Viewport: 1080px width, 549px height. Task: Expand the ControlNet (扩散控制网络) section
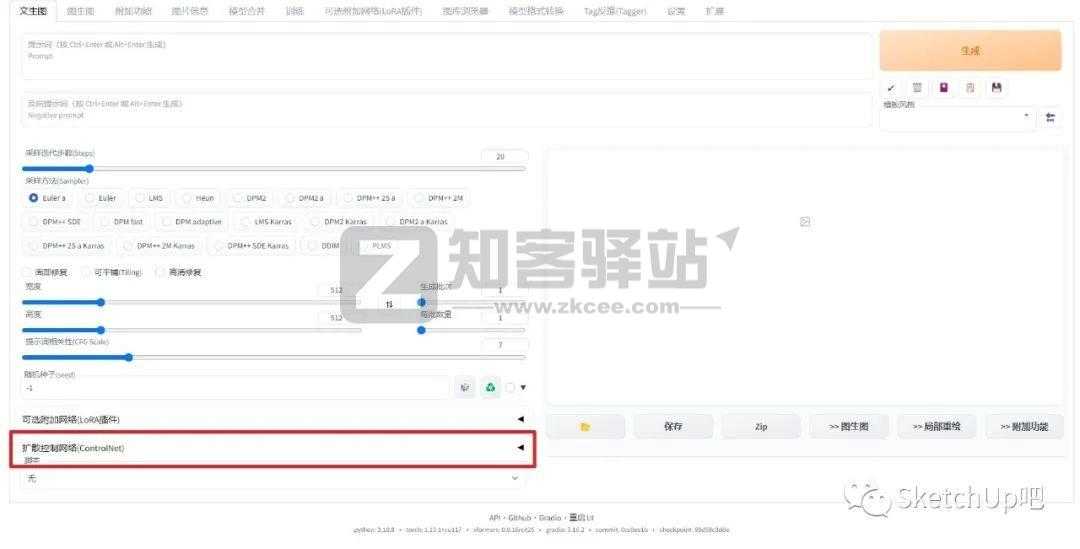pos(272,448)
